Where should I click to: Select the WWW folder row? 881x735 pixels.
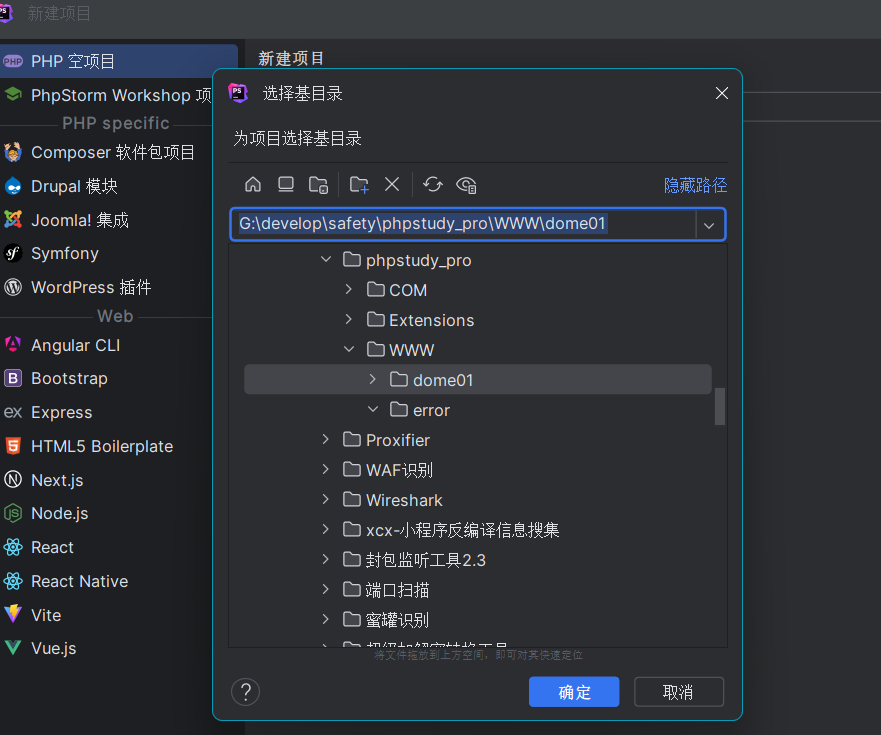pos(478,350)
